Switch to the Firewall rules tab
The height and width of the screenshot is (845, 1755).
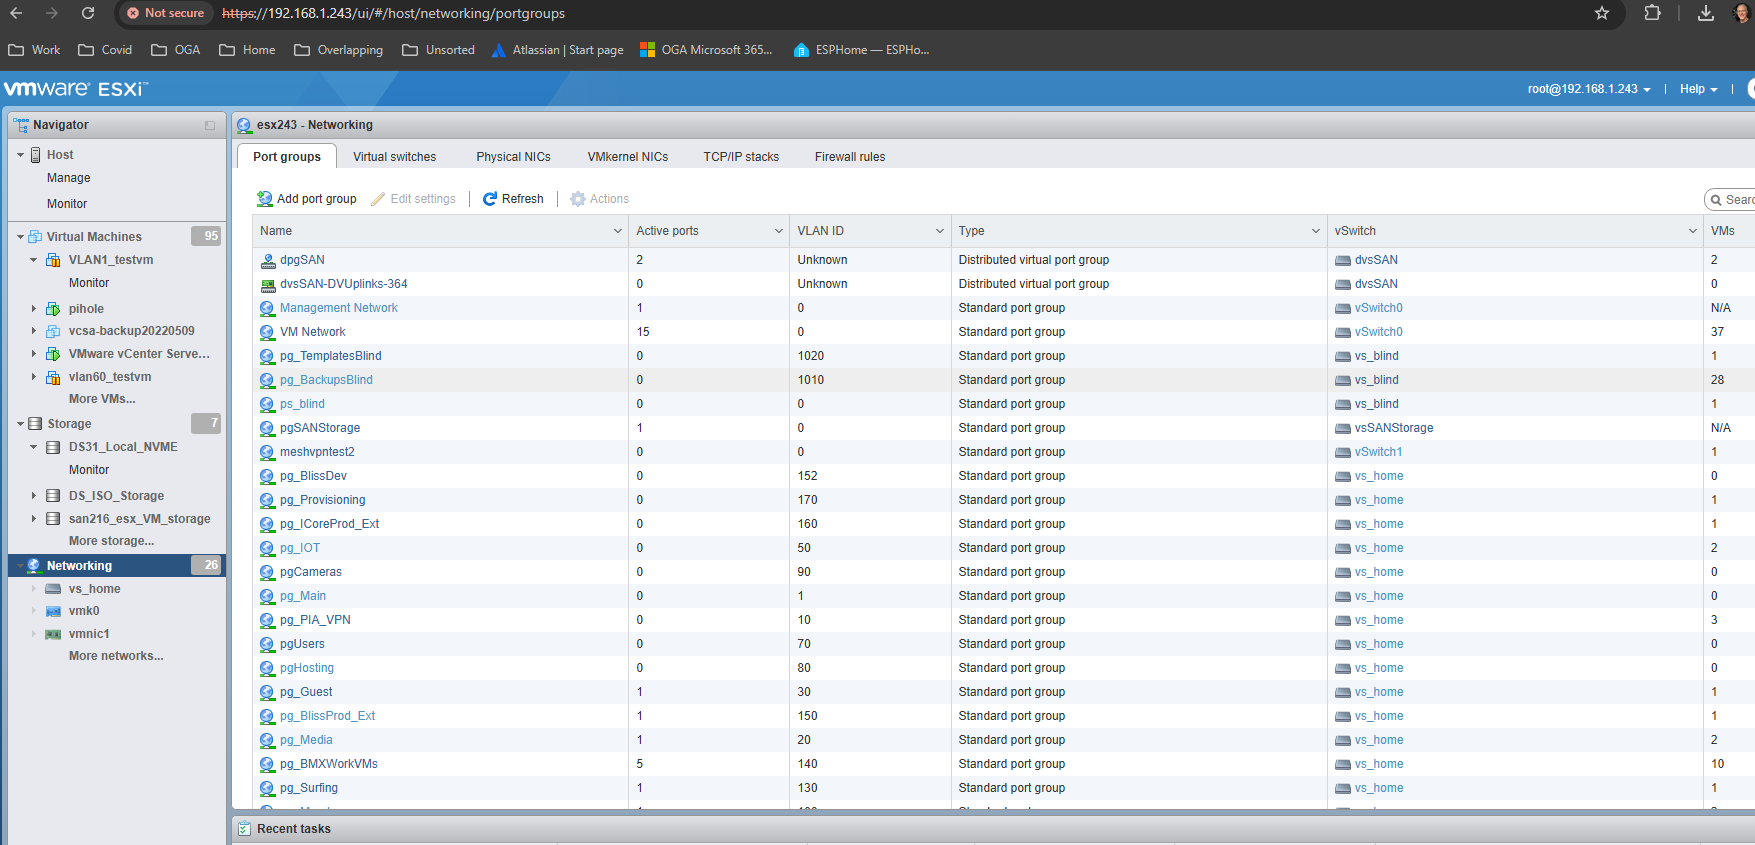tap(850, 157)
